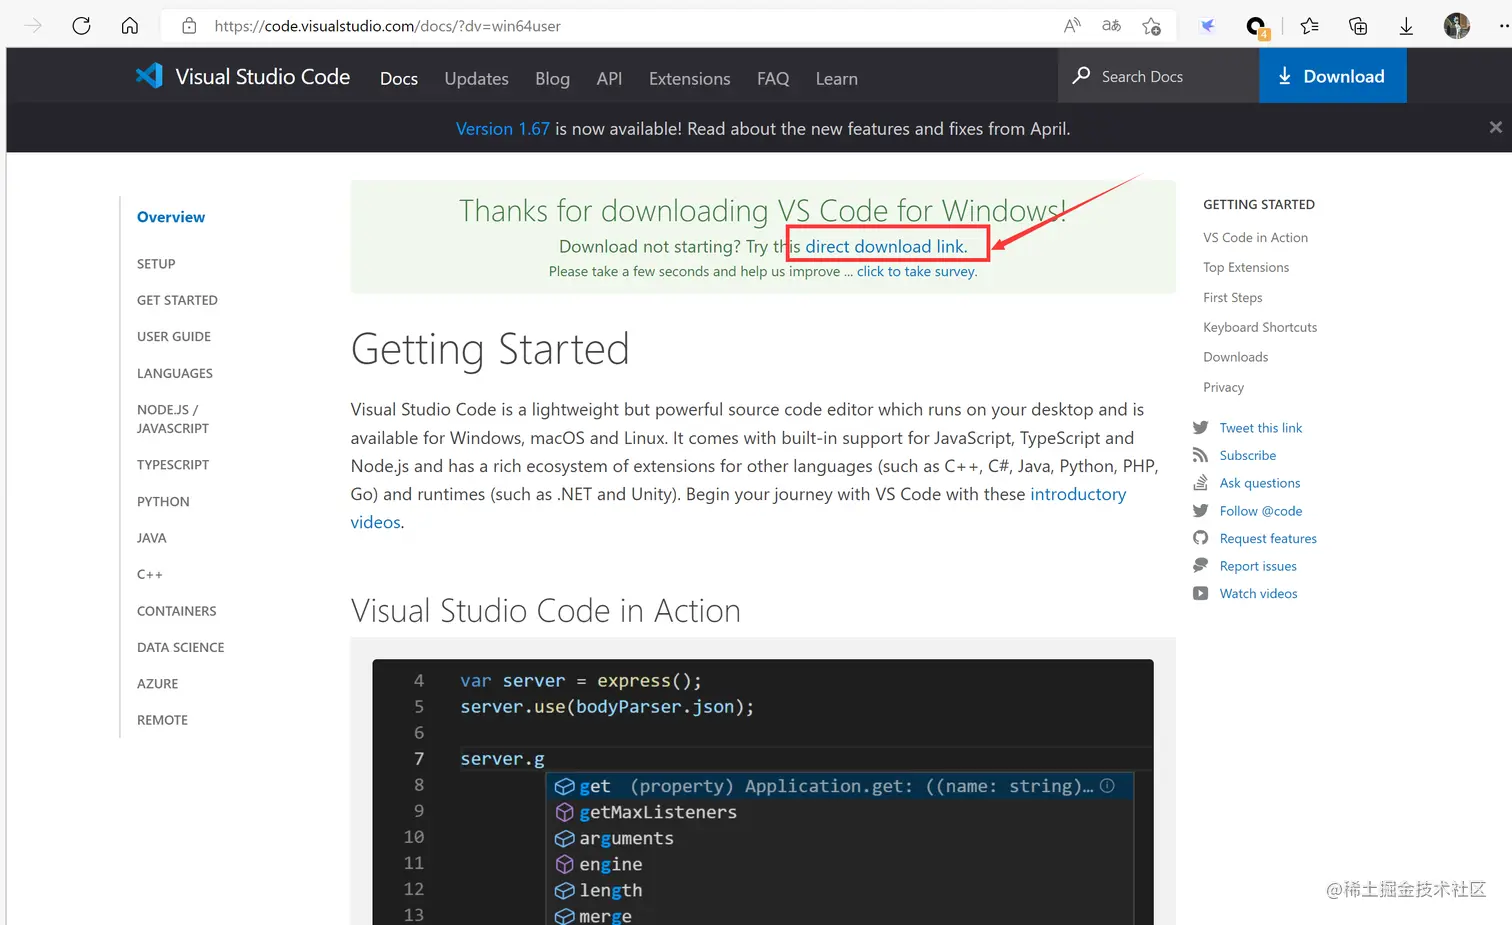Open translate options with the aa icon
The image size is (1512, 925).
pos(1110,25)
